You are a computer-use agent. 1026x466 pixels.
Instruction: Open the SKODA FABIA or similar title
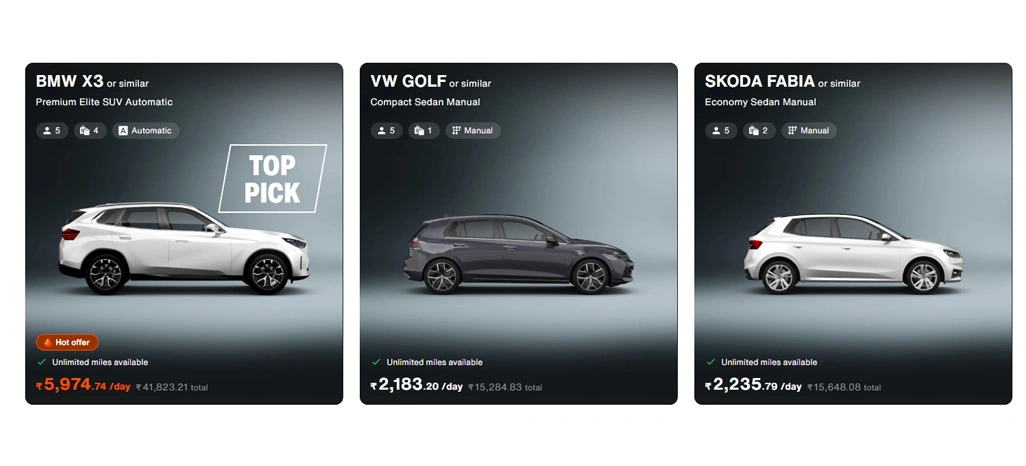pyautogui.click(x=783, y=82)
